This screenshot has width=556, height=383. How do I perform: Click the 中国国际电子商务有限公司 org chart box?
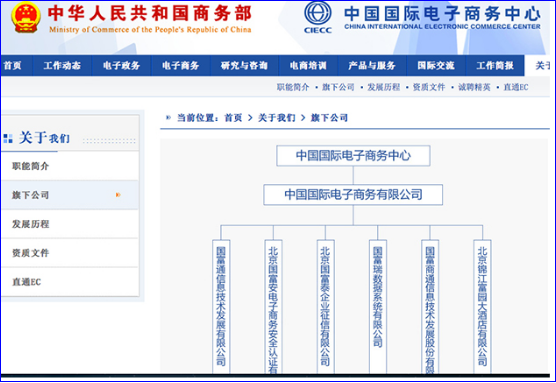point(353,195)
